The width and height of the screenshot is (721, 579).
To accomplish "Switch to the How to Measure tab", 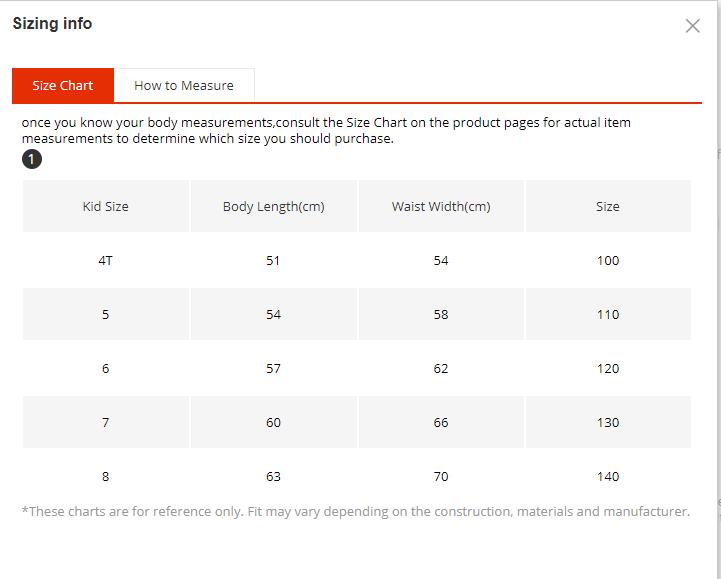I will [x=184, y=85].
